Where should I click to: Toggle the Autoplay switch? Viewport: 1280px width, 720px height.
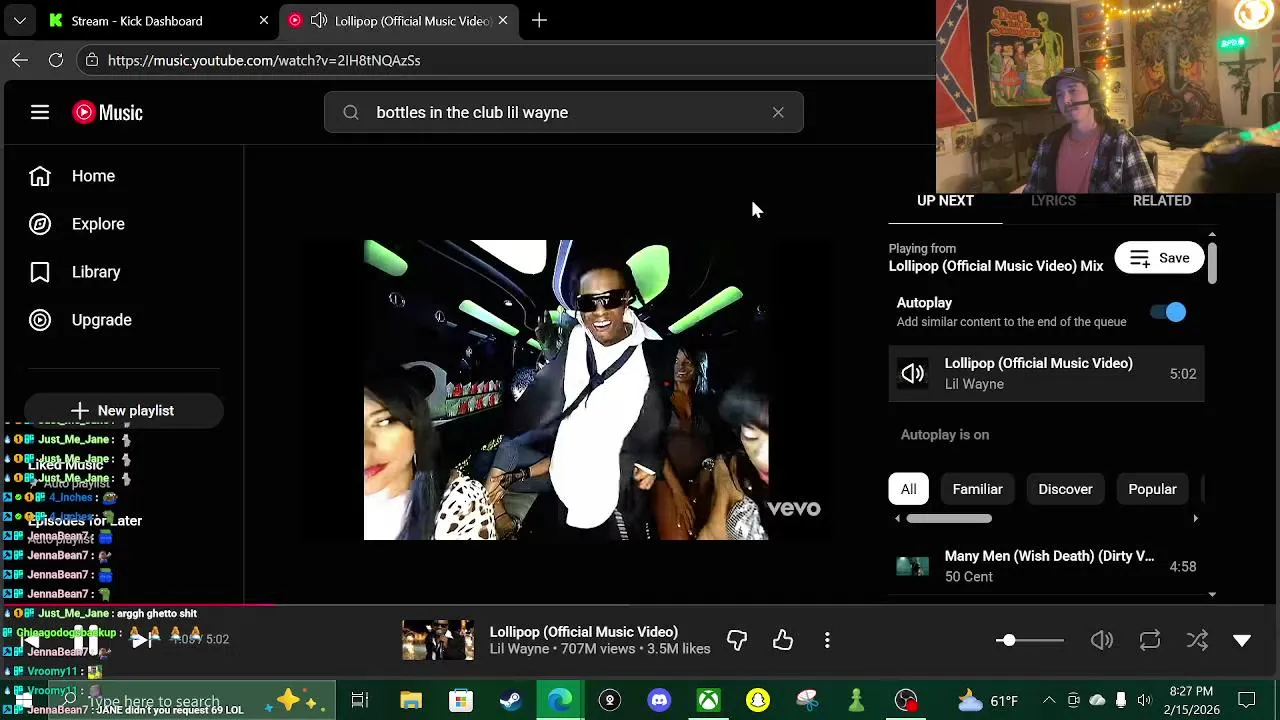pyautogui.click(x=1169, y=312)
